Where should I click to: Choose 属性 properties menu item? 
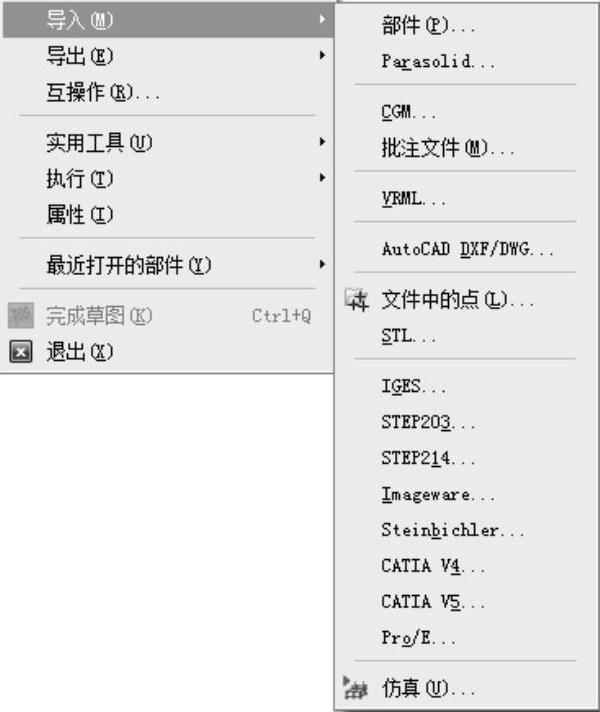point(80,215)
